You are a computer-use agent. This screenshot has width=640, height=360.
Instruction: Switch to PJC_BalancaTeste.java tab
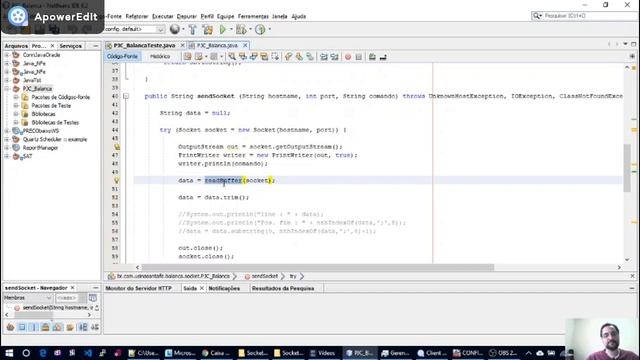pyautogui.click(x=144, y=45)
